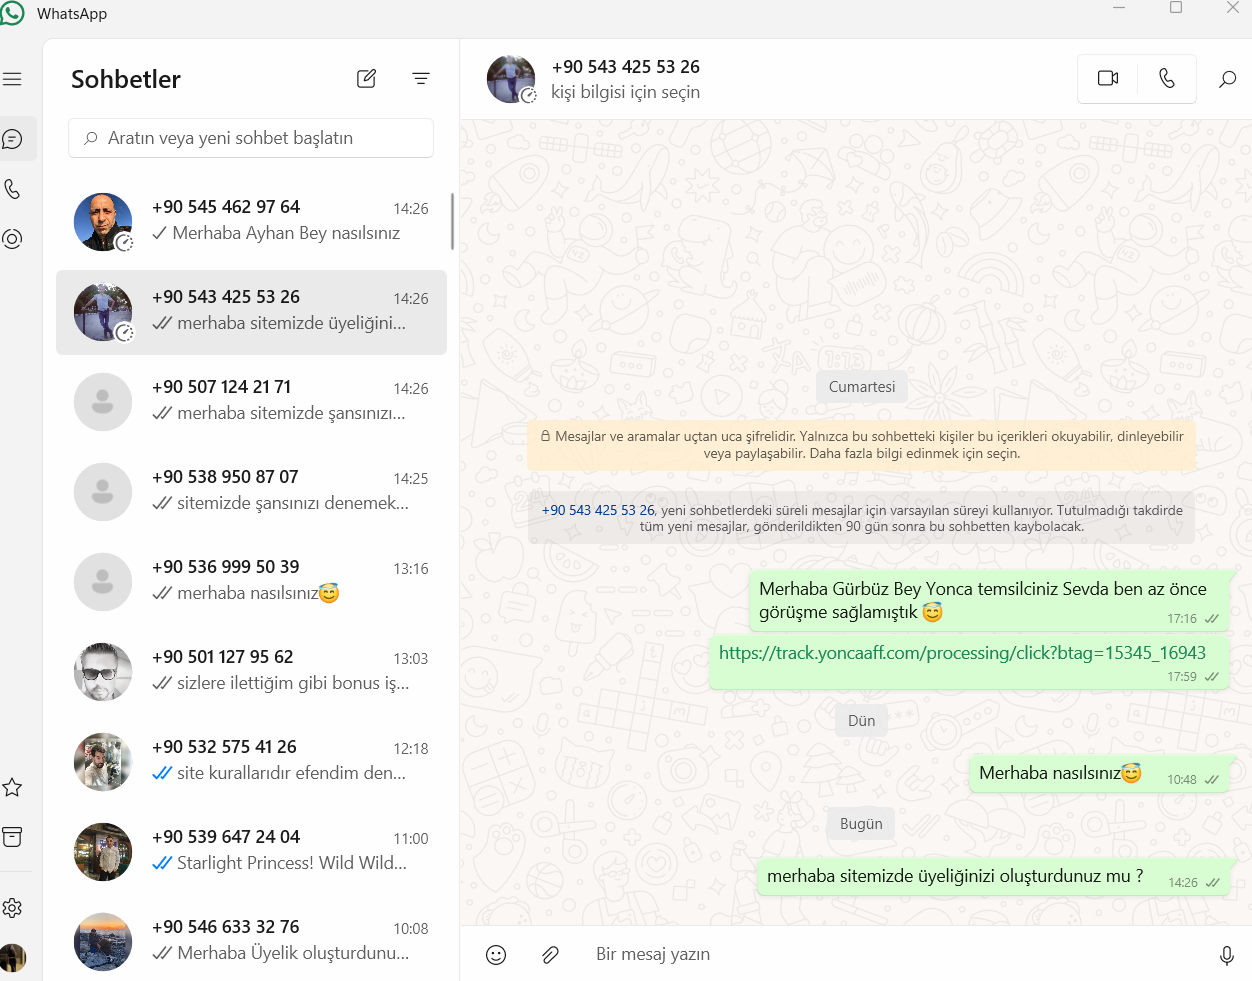Viewport: 1252px width, 981px height.
Task: Open the Status updates icon
Action: coord(12,239)
